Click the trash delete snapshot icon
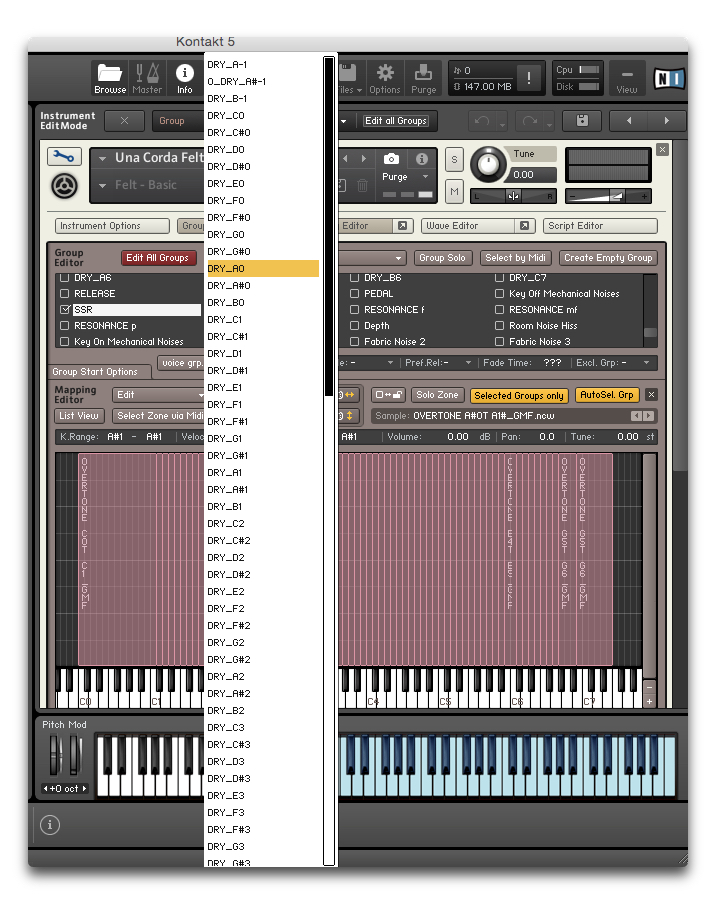Screen dimensions: 716x903 (362, 185)
